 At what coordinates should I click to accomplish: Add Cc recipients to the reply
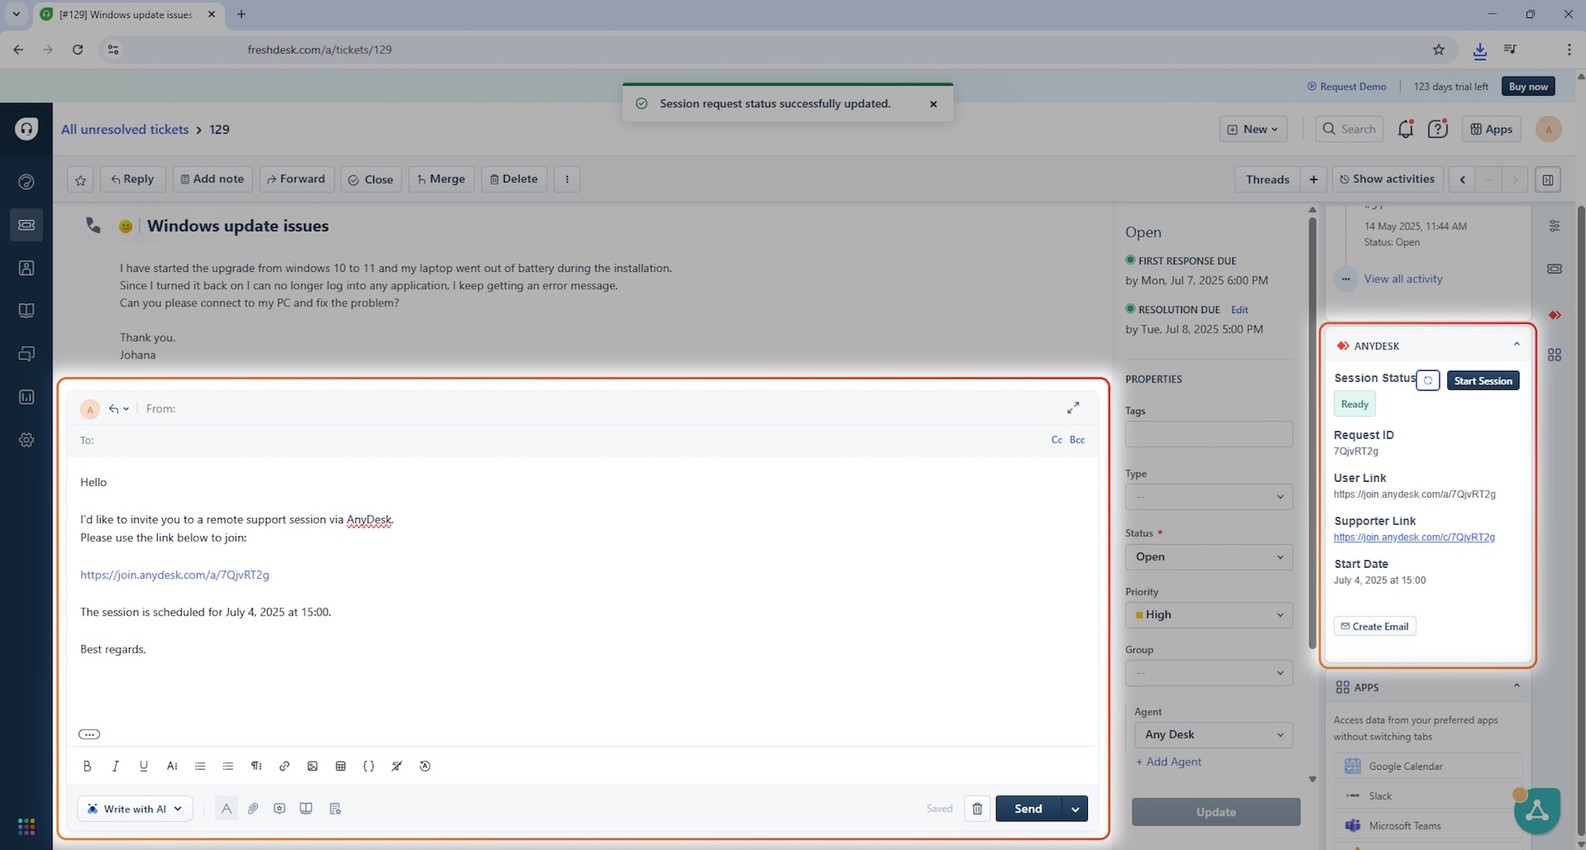(x=1056, y=440)
